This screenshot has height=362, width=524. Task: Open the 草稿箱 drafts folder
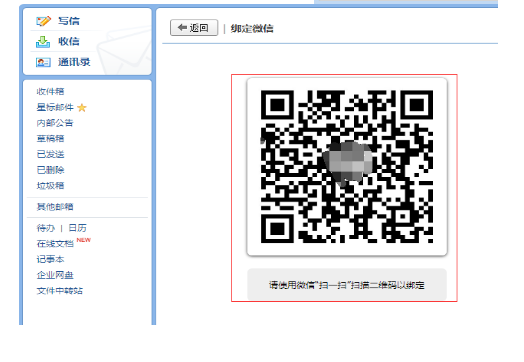pos(50,138)
